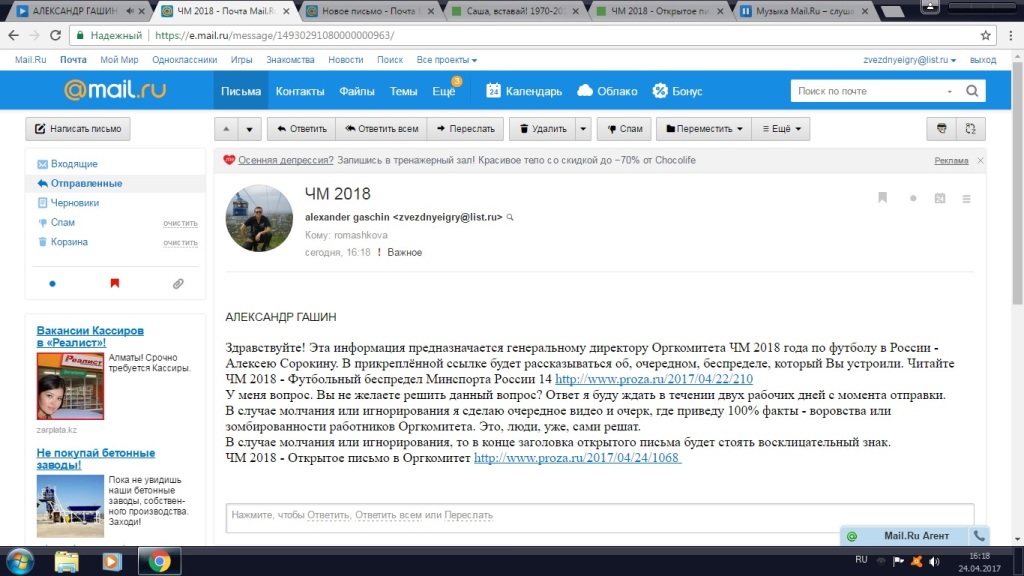Bookmark this page with the star icon
Viewport: 1024px width, 576px height.
pyautogui.click(x=985, y=35)
